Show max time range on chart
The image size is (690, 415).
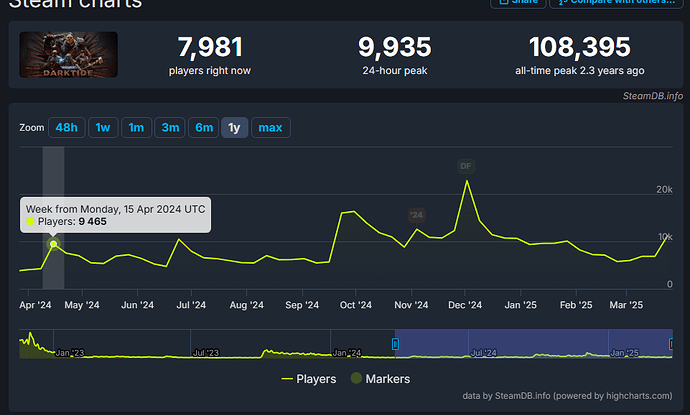tap(270, 128)
